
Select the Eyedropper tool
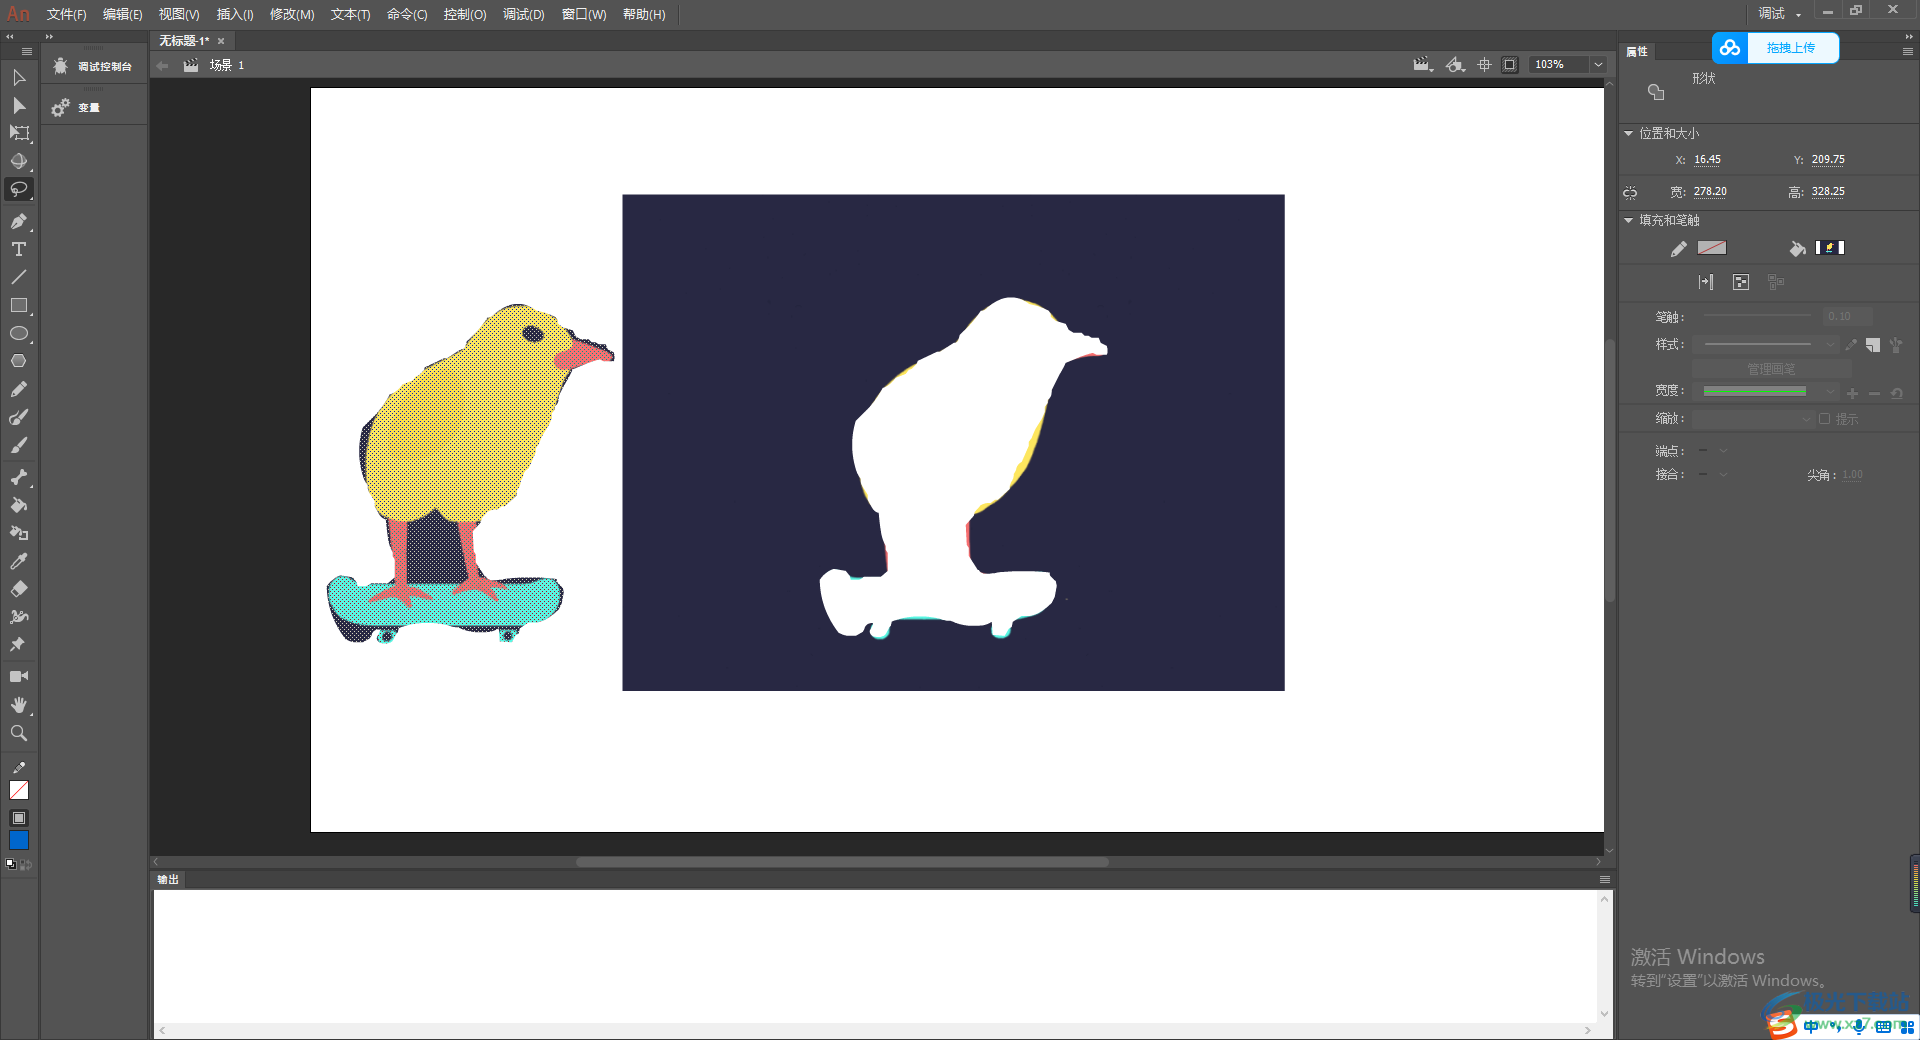[19, 561]
